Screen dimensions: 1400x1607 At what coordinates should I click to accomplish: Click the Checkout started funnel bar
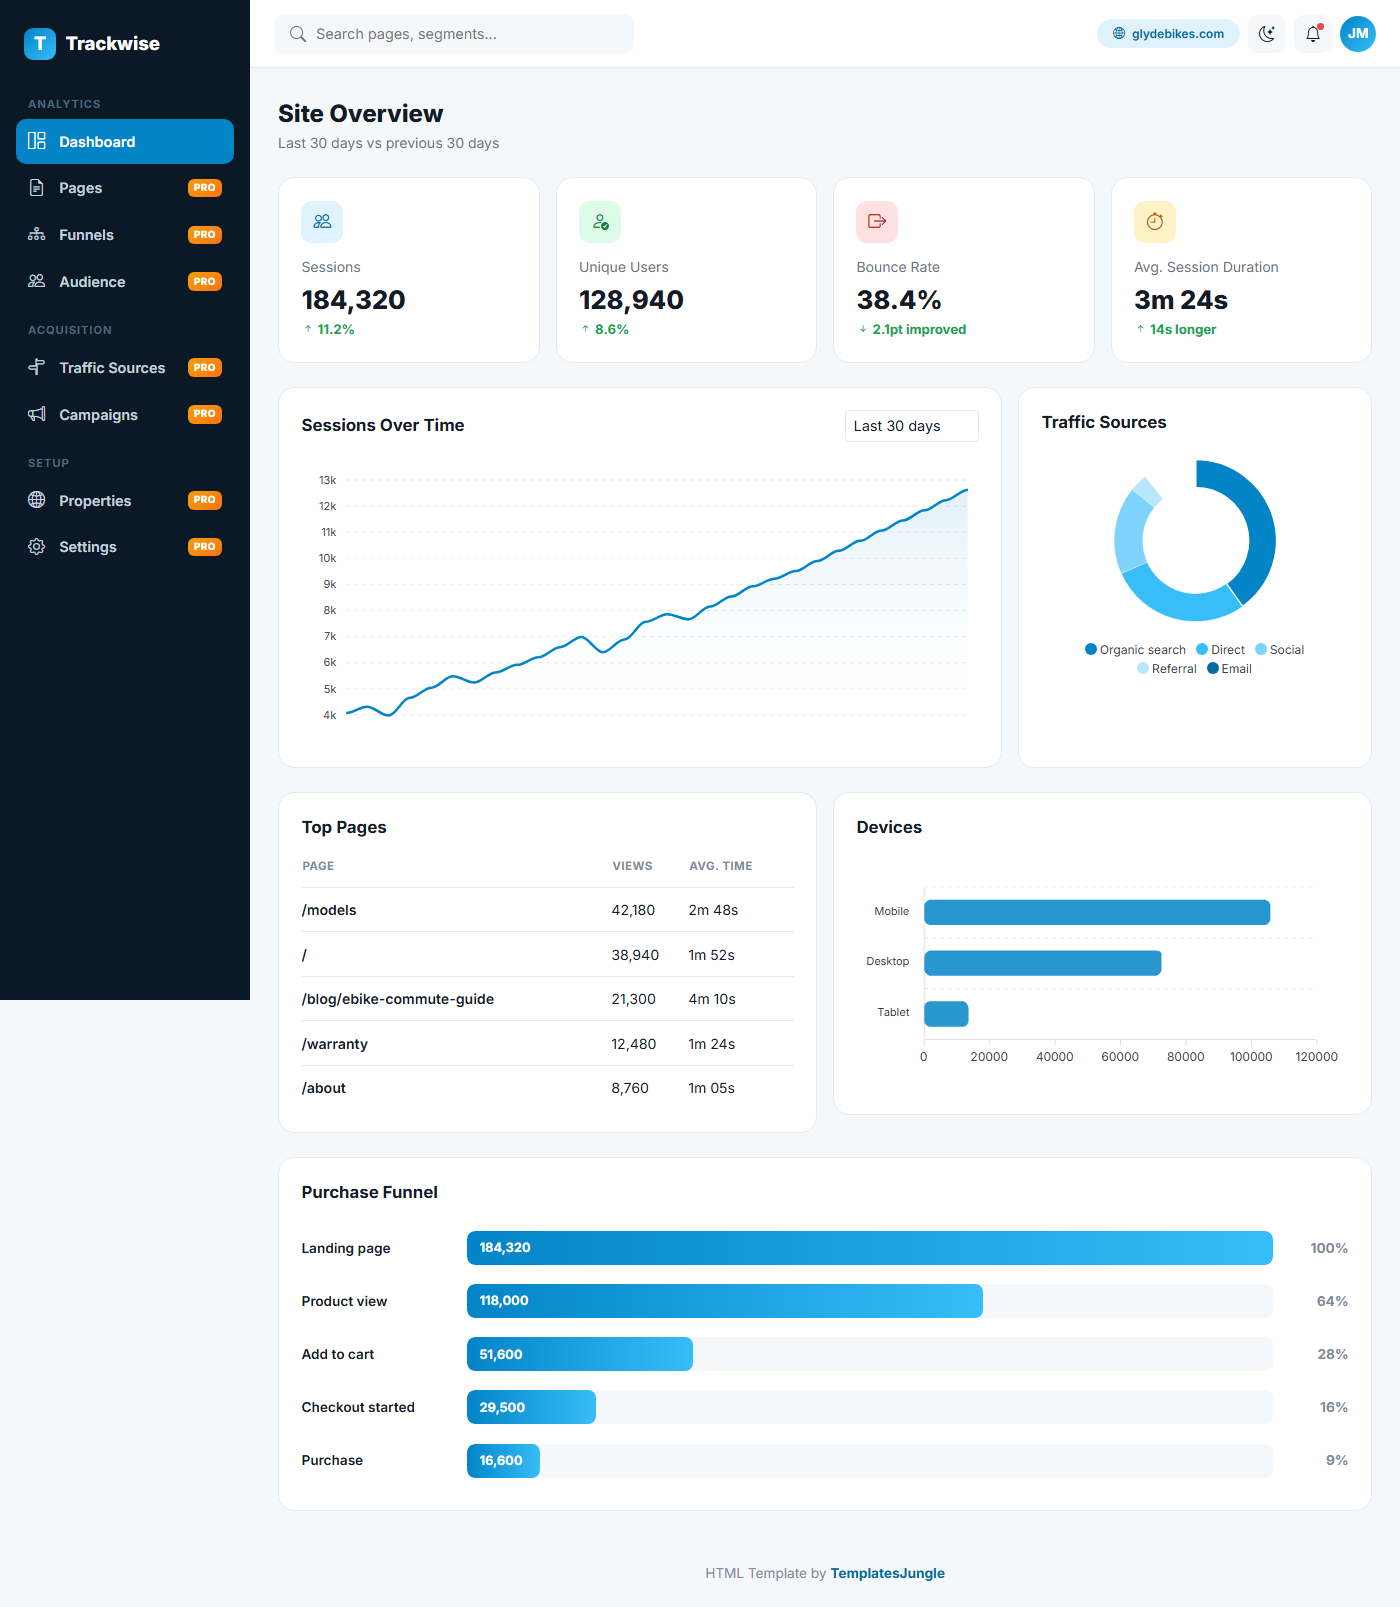(x=531, y=1407)
